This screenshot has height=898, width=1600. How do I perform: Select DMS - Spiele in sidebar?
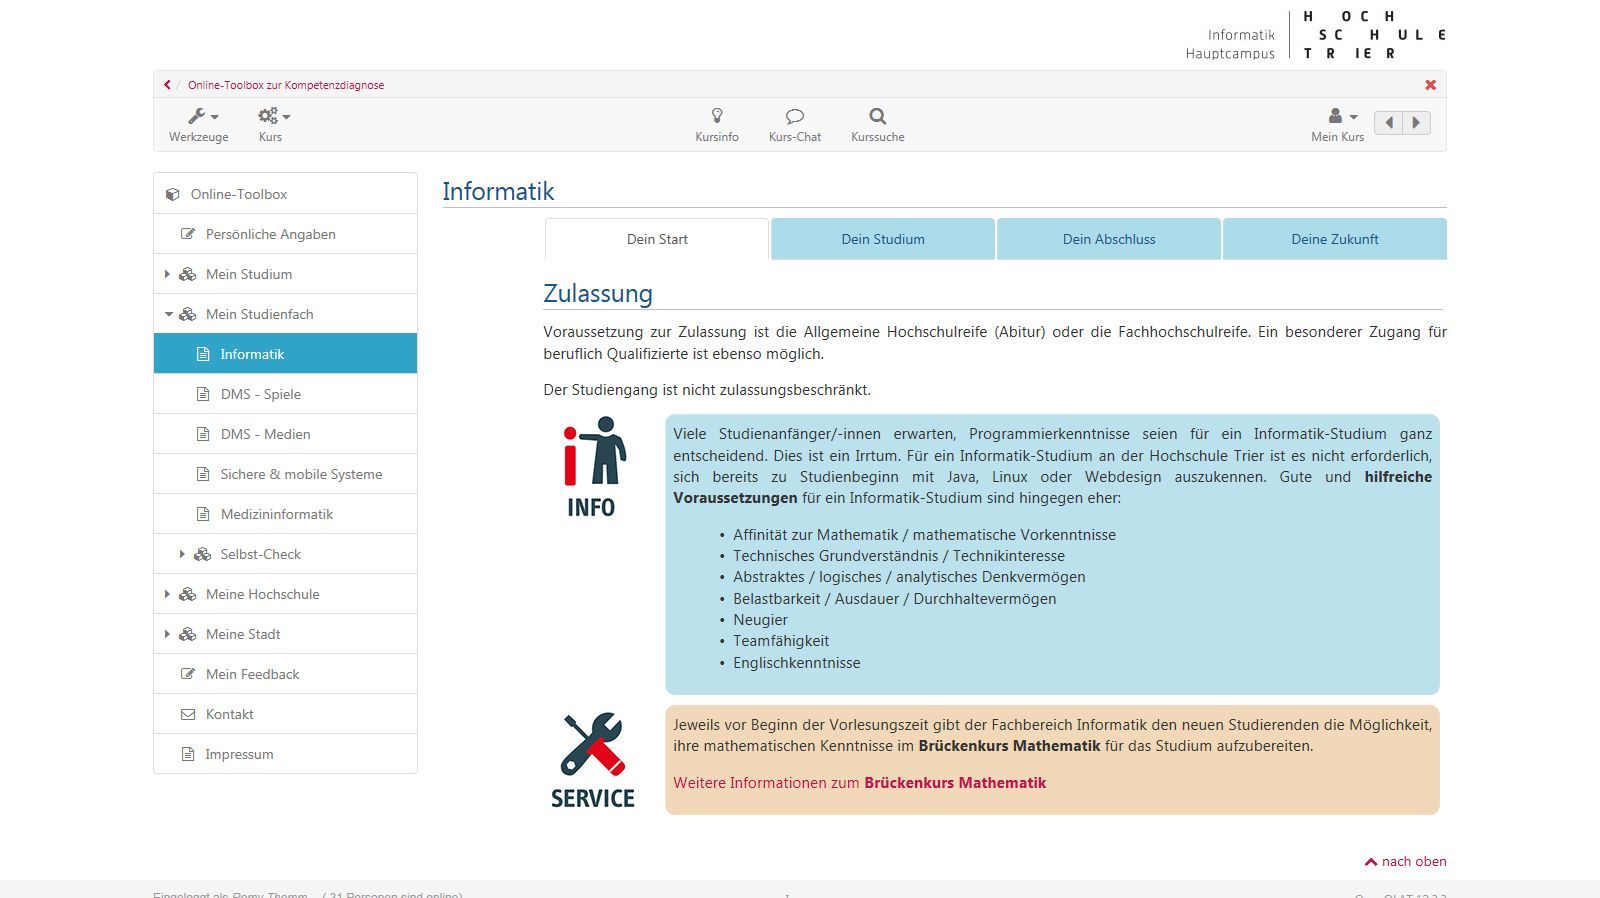click(x=260, y=394)
